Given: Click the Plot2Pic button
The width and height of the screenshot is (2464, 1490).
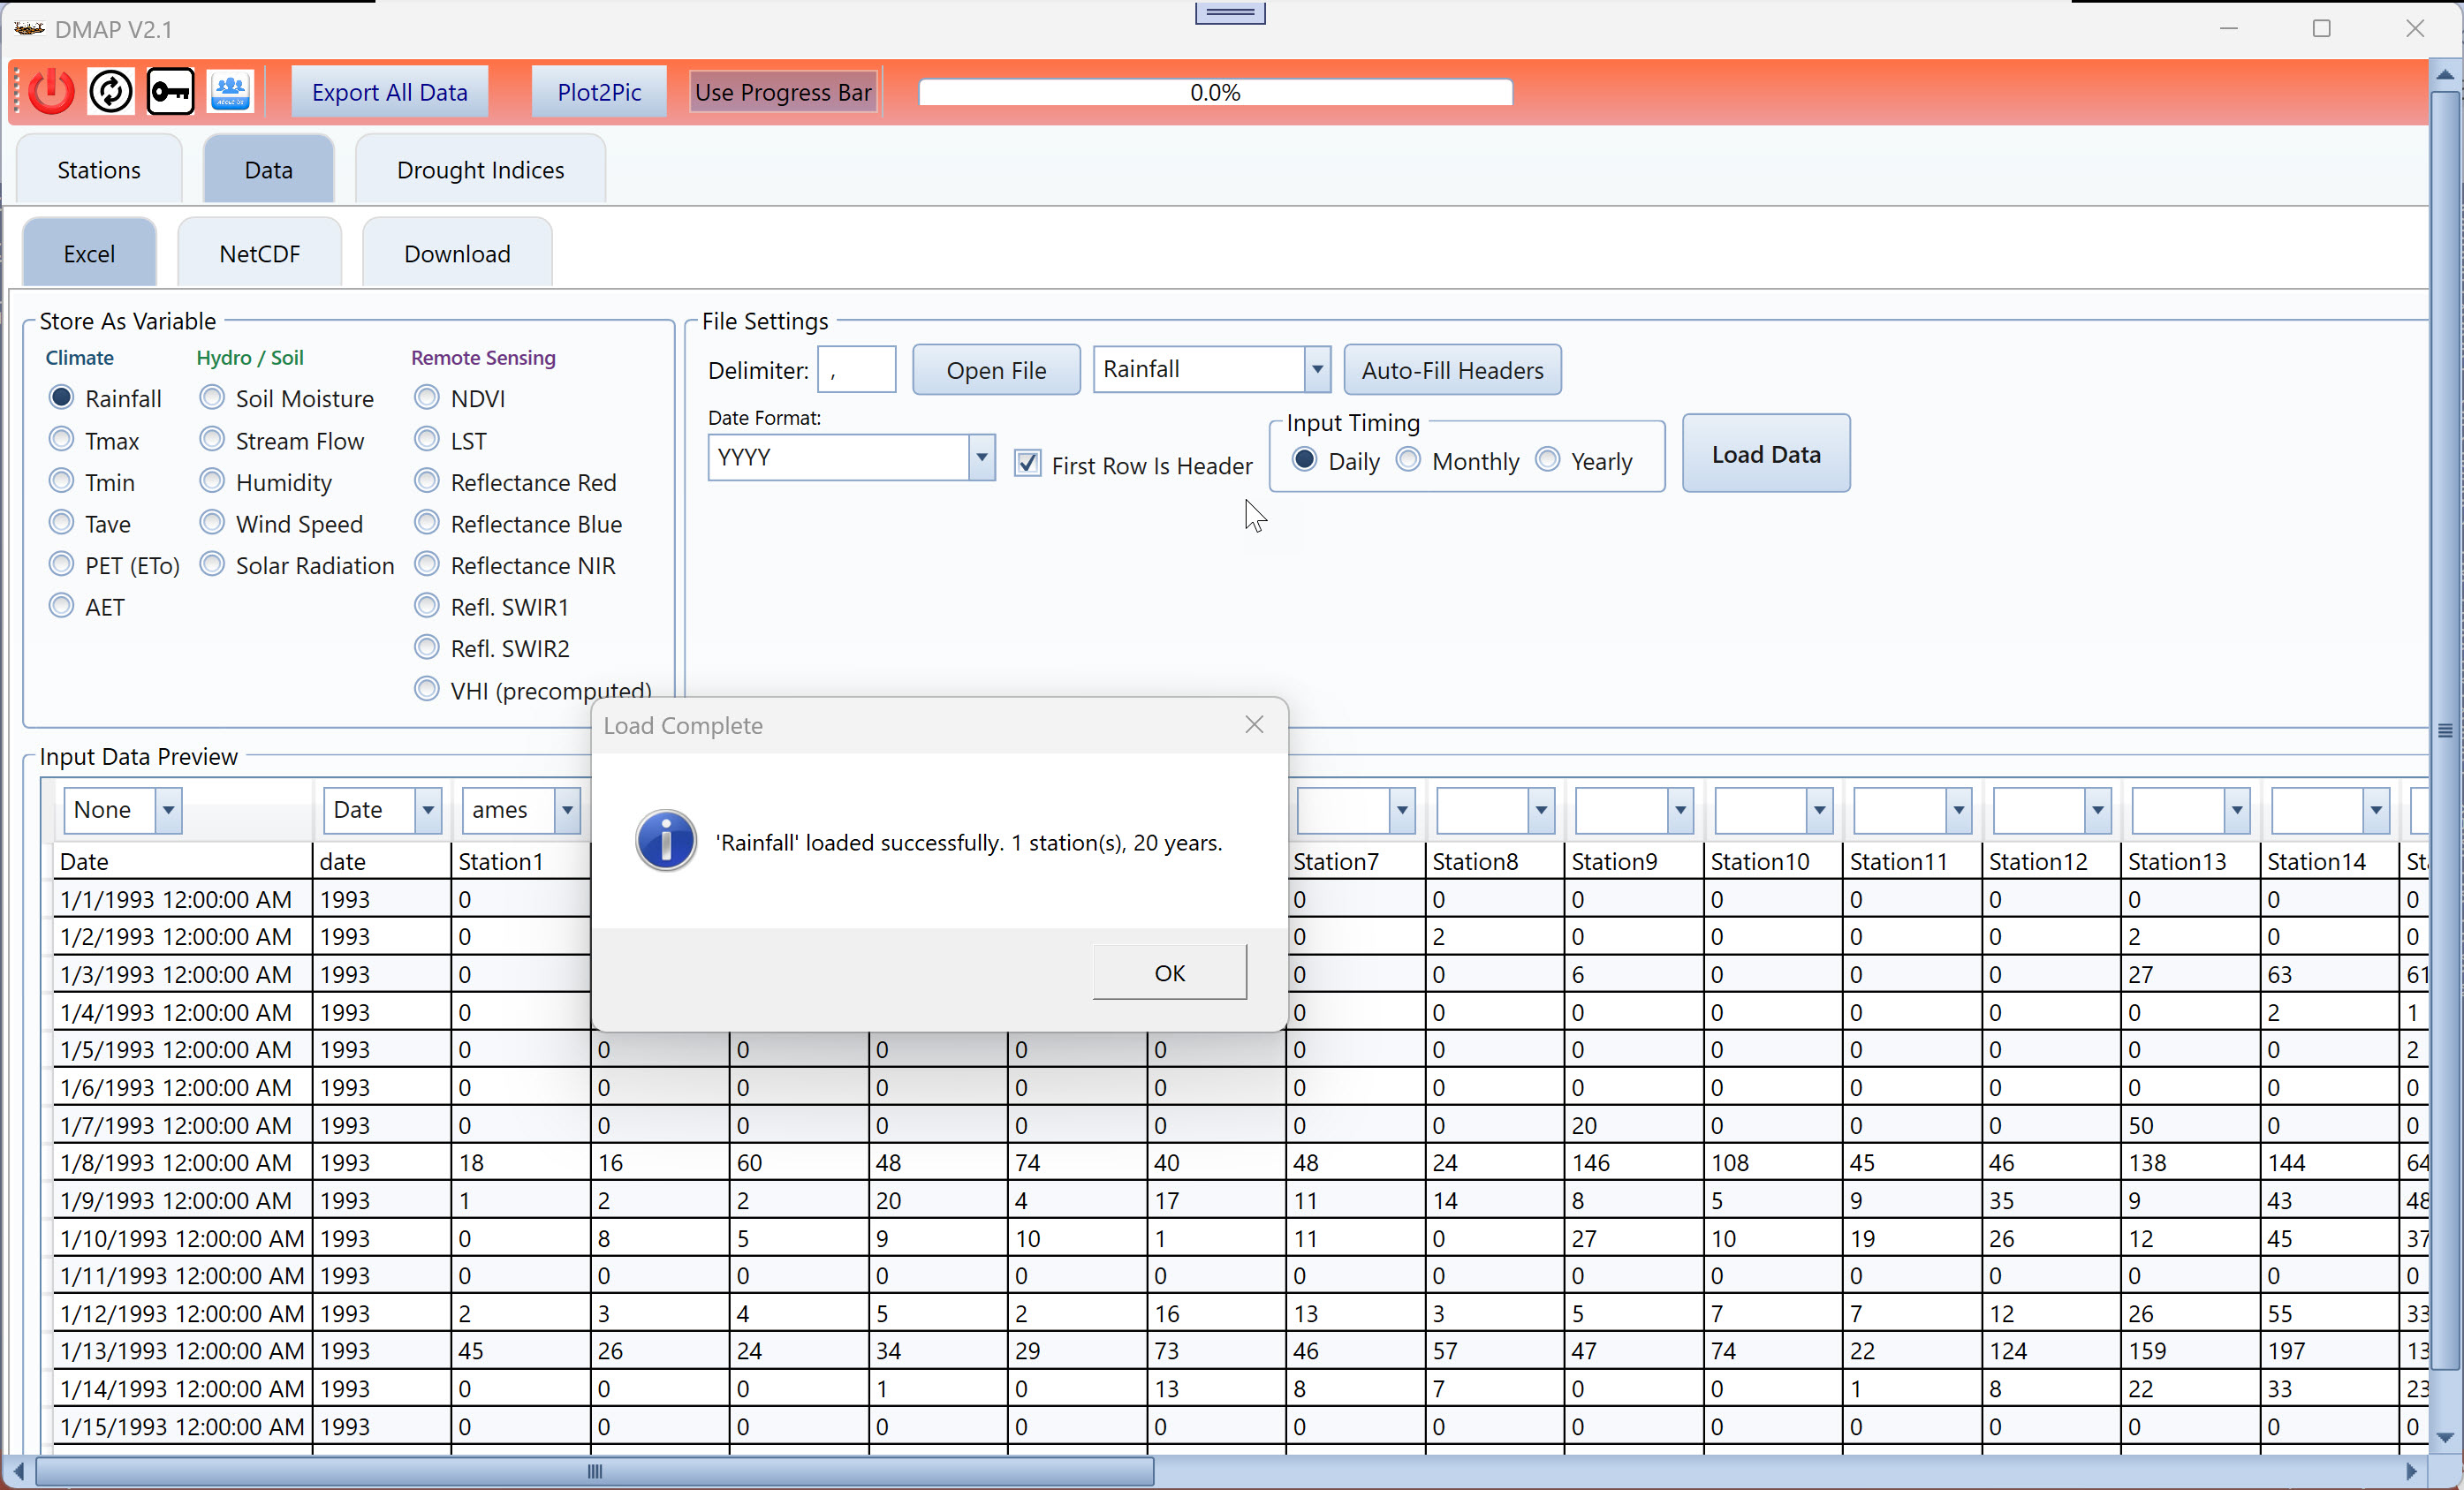Looking at the screenshot, I should click(599, 92).
